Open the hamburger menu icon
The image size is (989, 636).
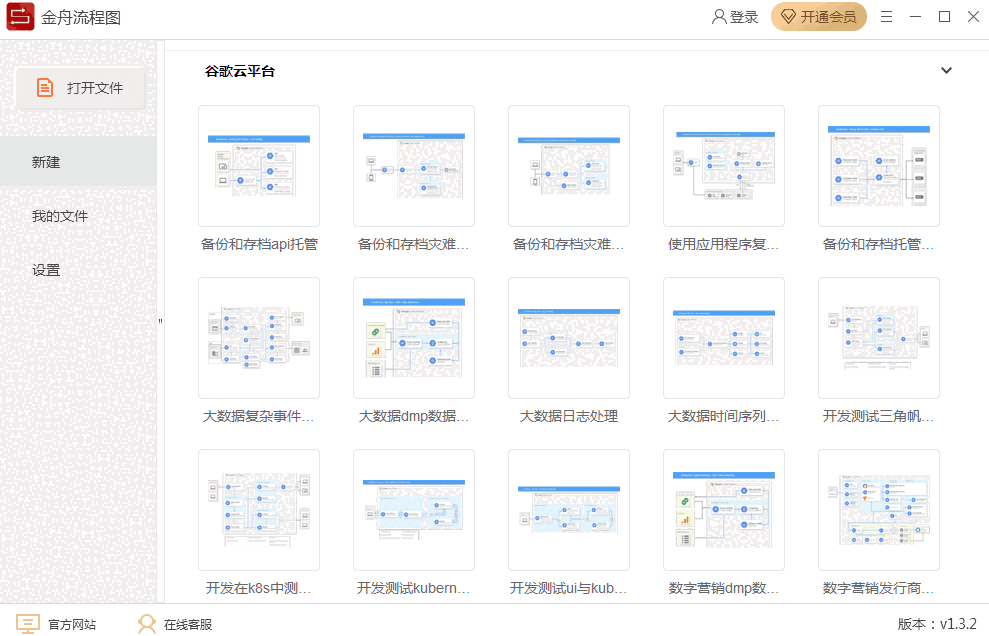[886, 17]
